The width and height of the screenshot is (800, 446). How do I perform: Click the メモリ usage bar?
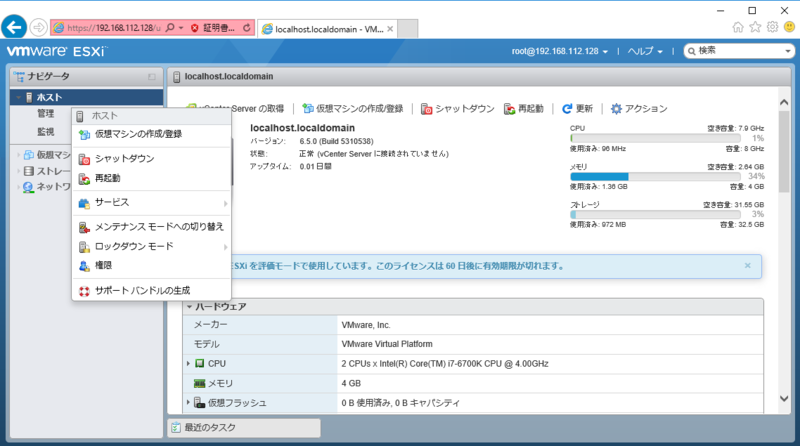(x=655, y=177)
